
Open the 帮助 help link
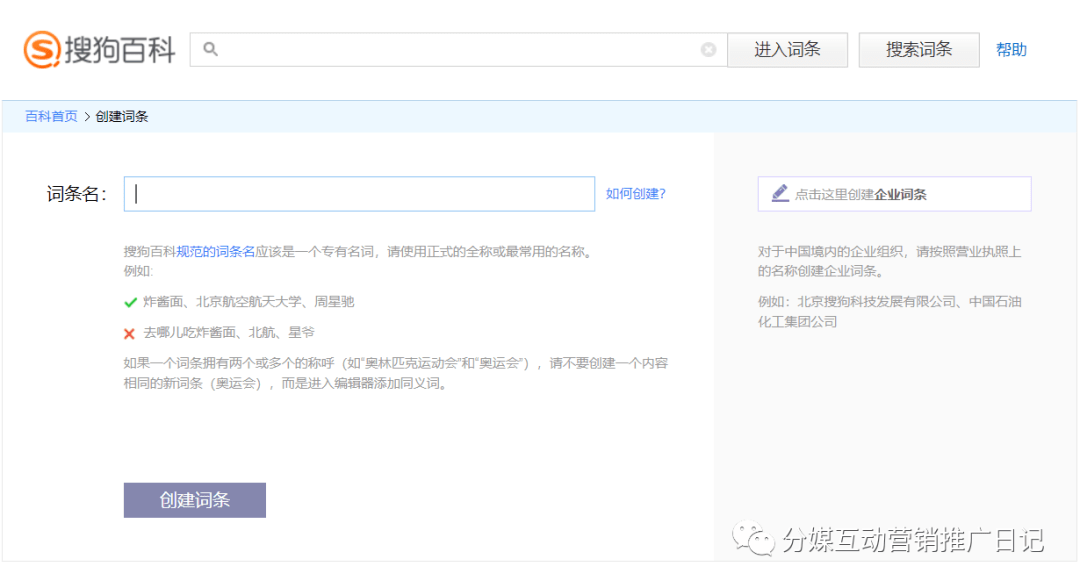(1011, 50)
